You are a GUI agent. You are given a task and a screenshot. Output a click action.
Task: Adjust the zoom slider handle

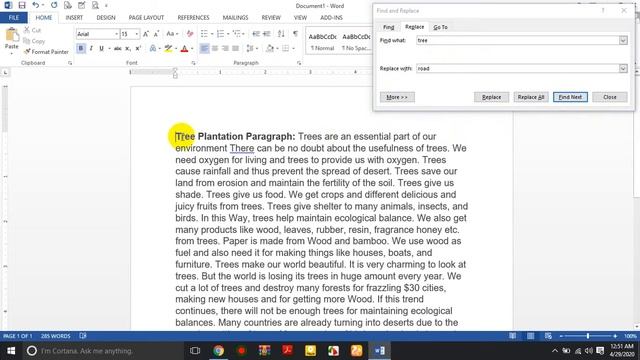pos(588,336)
